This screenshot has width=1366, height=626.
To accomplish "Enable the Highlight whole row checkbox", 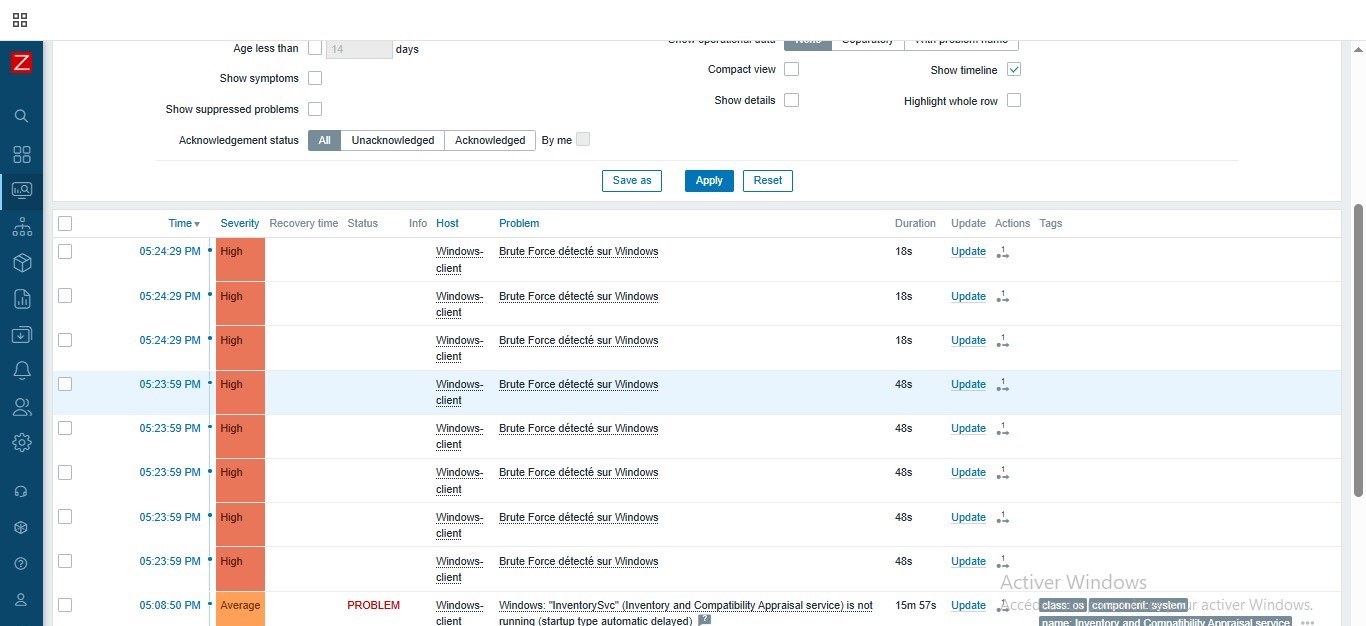I will click(1014, 100).
